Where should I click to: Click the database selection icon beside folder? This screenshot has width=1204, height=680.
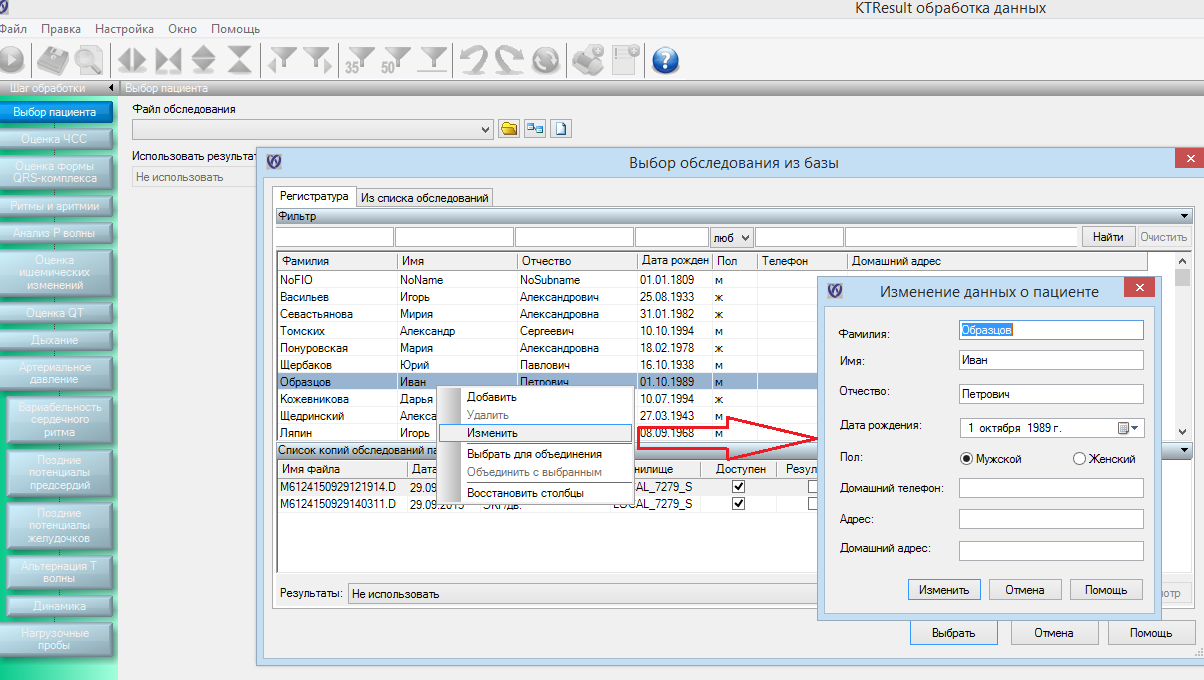(x=535, y=129)
